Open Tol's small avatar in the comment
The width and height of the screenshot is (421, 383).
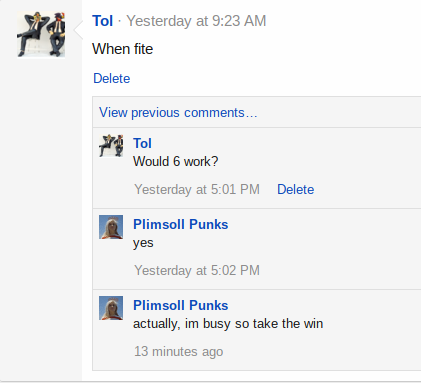pyautogui.click(x=111, y=146)
